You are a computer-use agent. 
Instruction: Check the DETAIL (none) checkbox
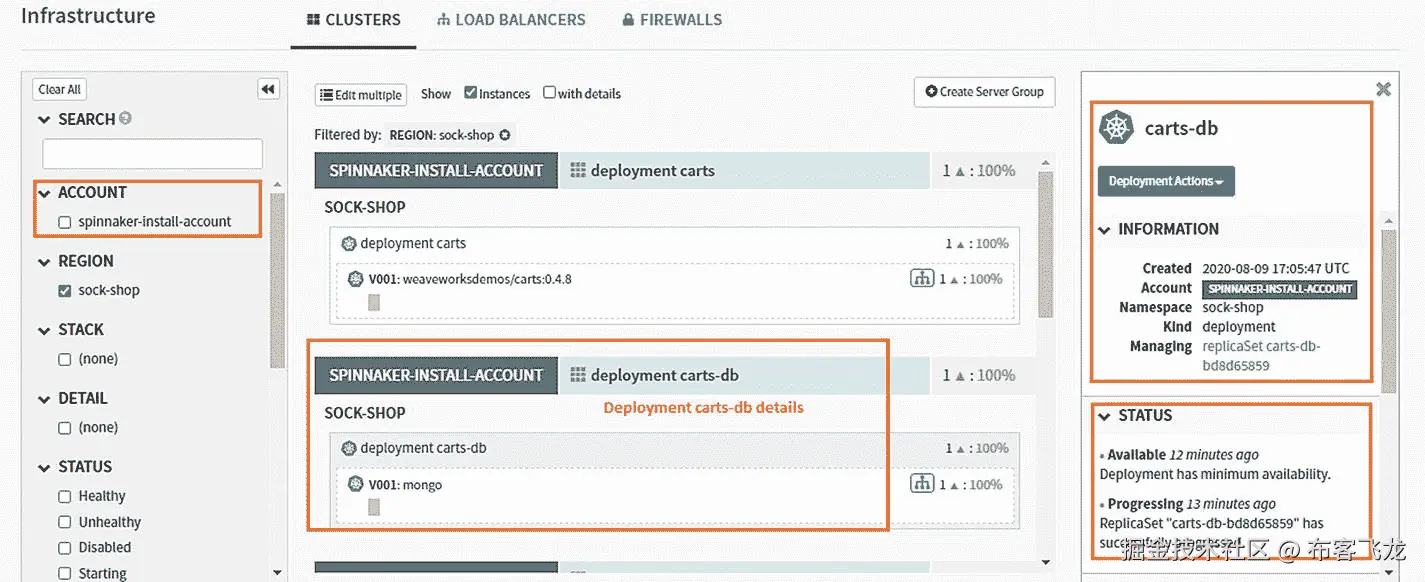(65, 428)
